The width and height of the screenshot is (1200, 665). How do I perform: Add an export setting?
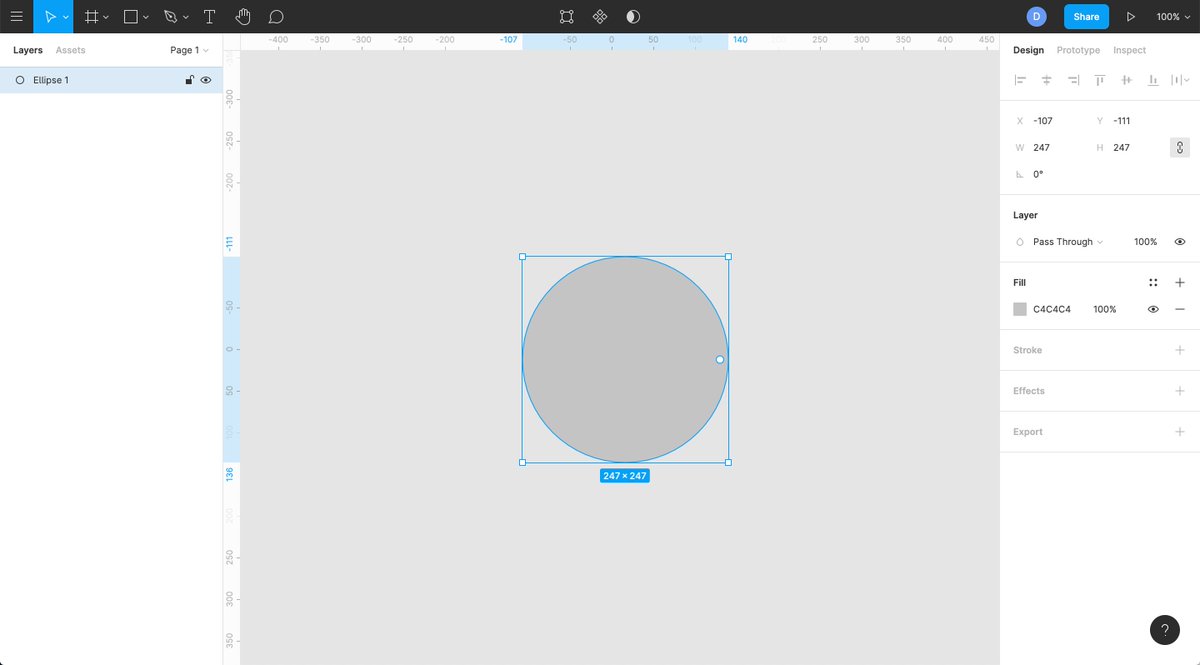coord(1180,432)
